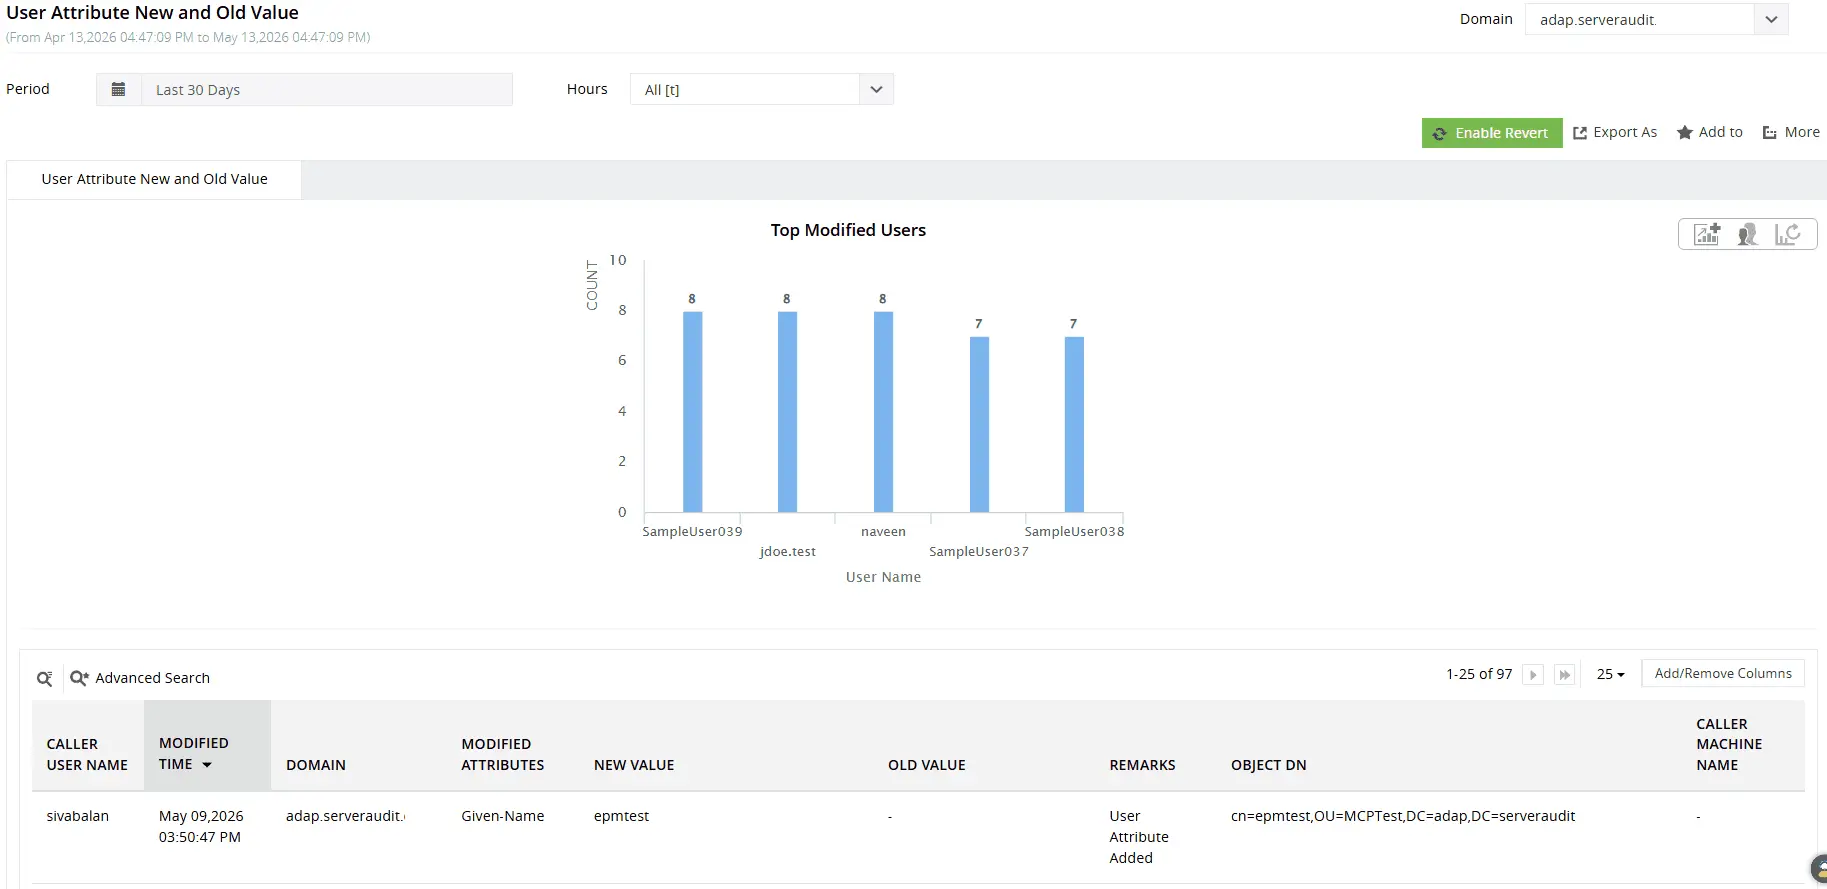Viewport: 1827px width, 889px height.
Task: Sort by Modified Time column
Action: click(207, 746)
